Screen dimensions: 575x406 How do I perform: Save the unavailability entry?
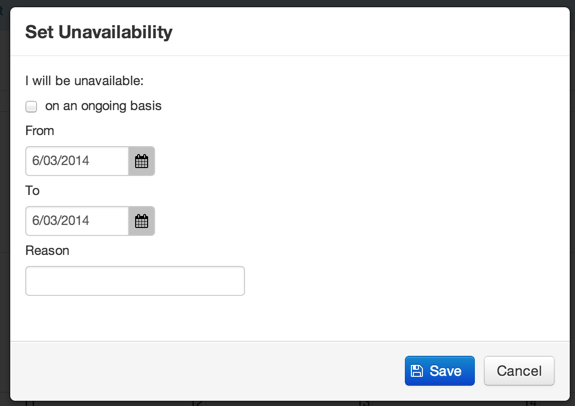pos(440,371)
